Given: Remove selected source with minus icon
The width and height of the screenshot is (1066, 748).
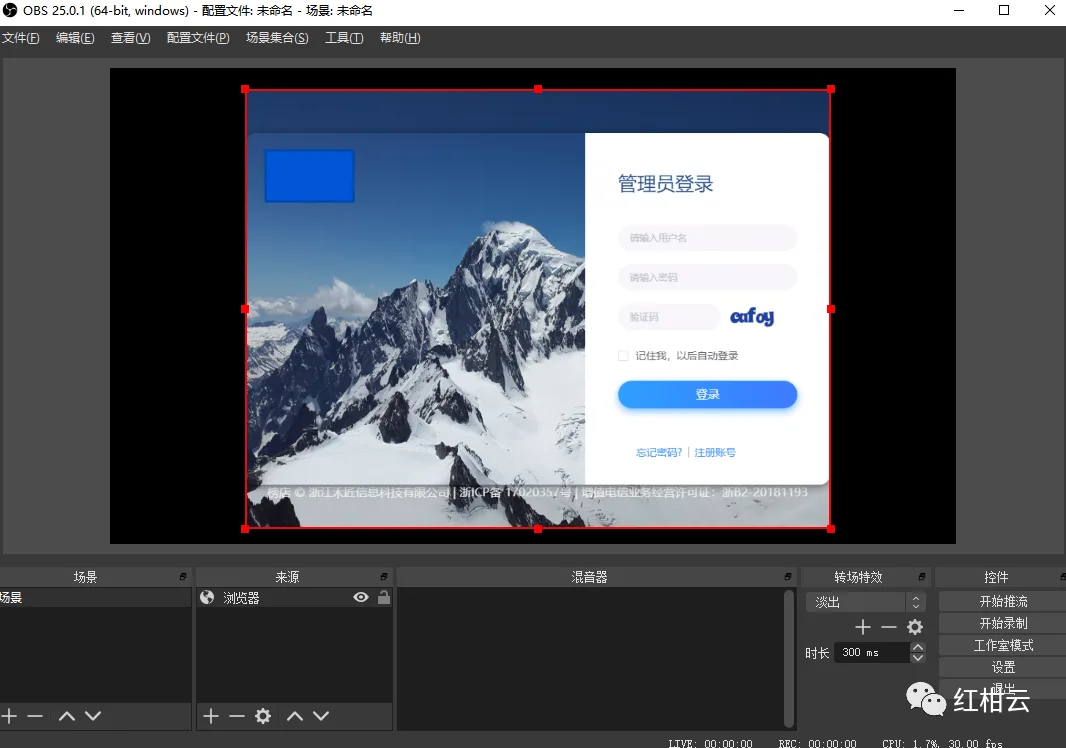Looking at the screenshot, I should 237,715.
